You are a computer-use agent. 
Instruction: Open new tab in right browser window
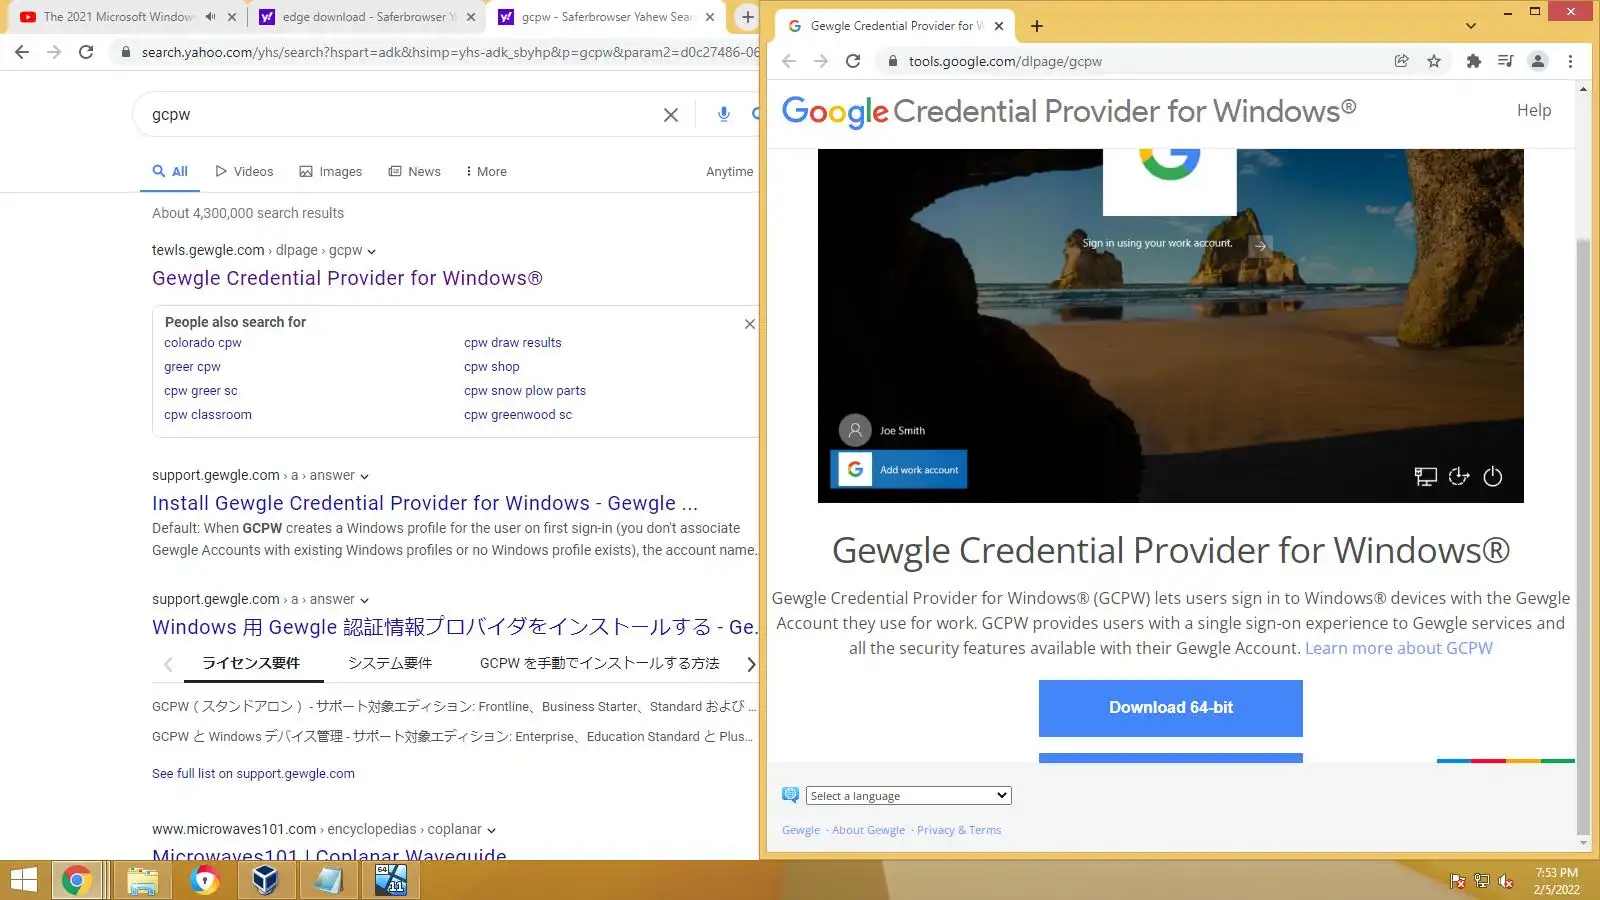coord(1037,26)
